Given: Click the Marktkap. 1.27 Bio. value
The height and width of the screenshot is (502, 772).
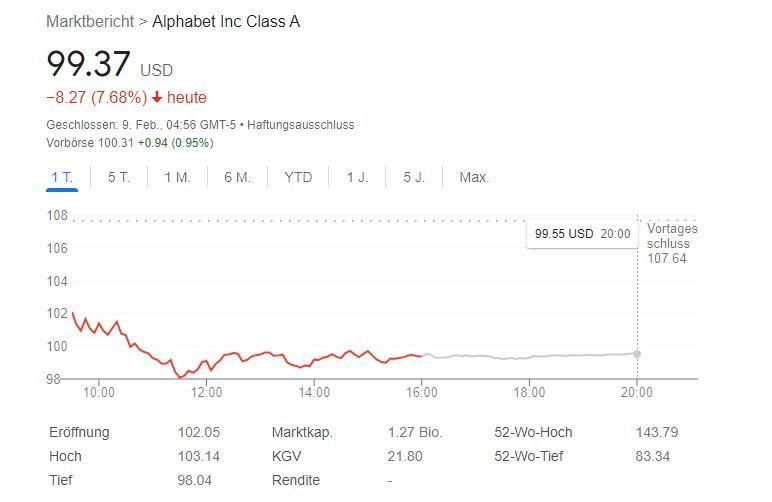Looking at the screenshot, I should coord(415,433).
